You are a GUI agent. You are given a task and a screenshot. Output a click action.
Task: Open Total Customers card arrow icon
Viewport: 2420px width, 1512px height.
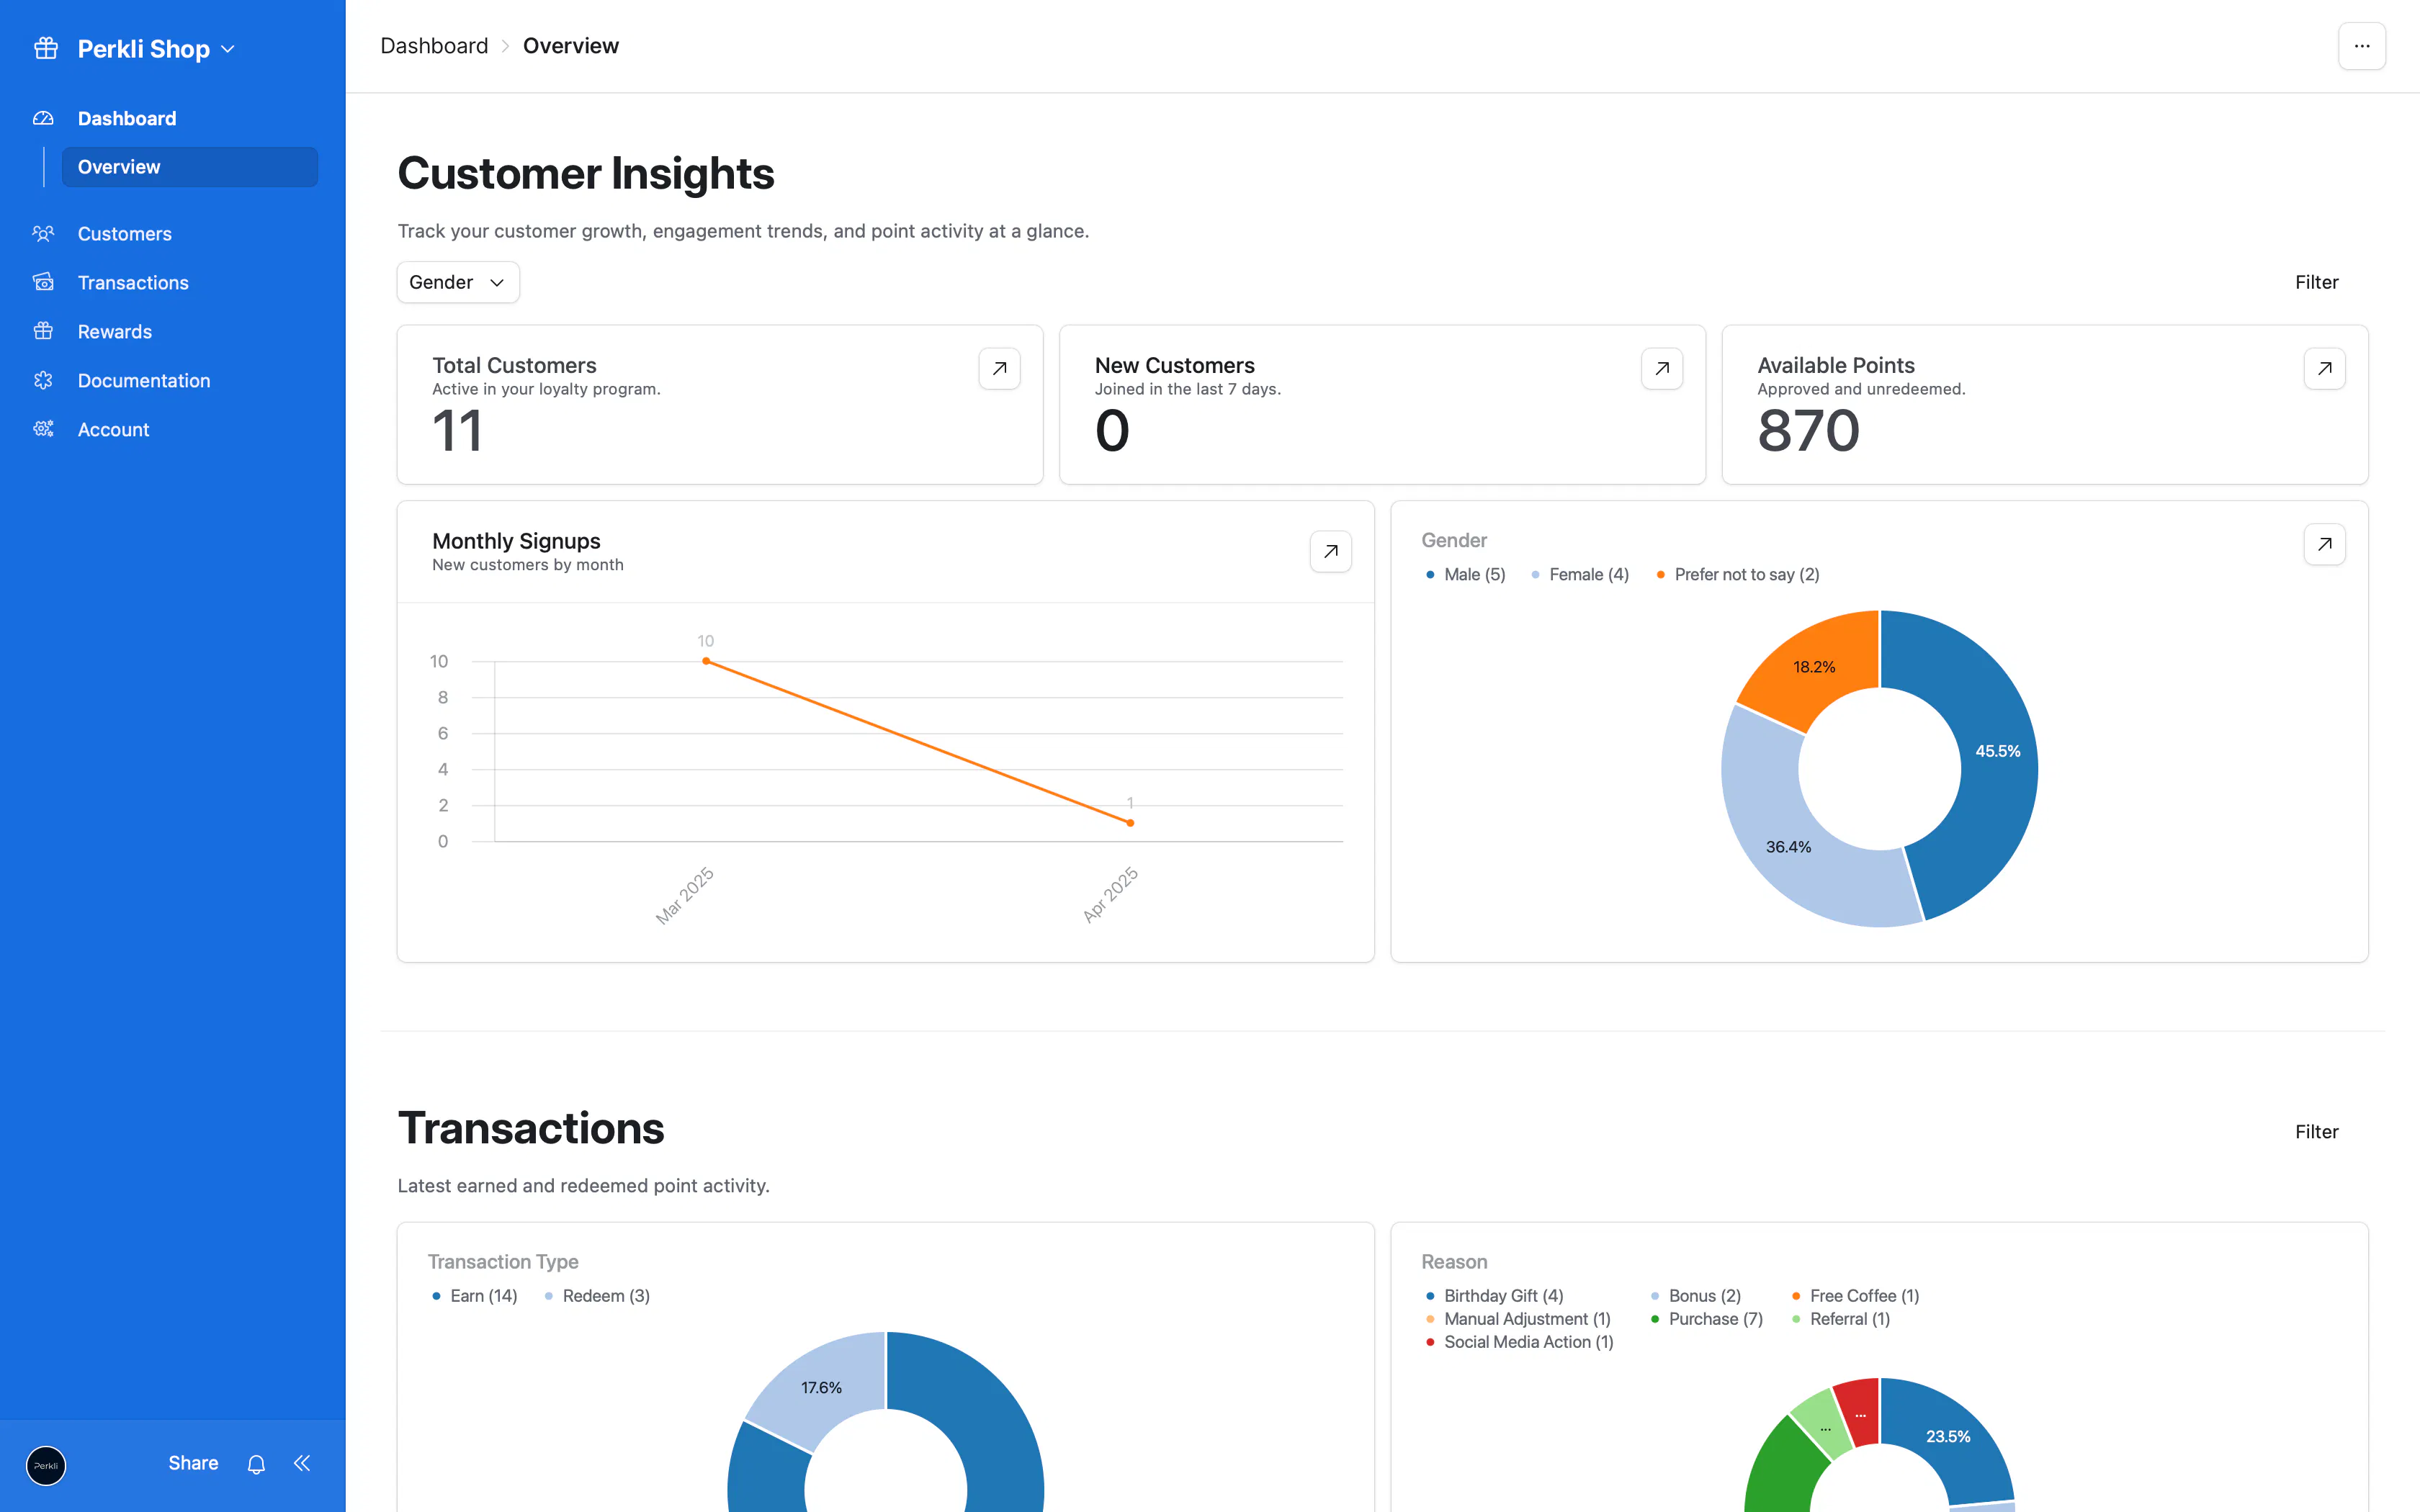click(999, 368)
